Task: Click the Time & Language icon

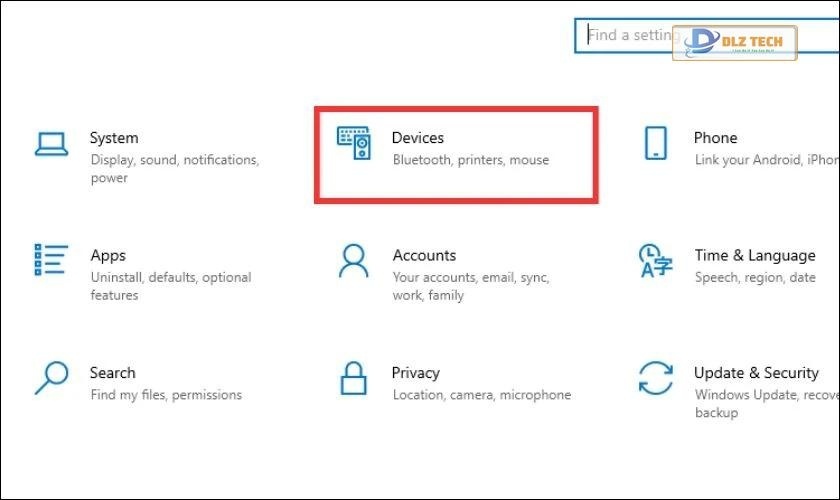Action: tap(655, 261)
